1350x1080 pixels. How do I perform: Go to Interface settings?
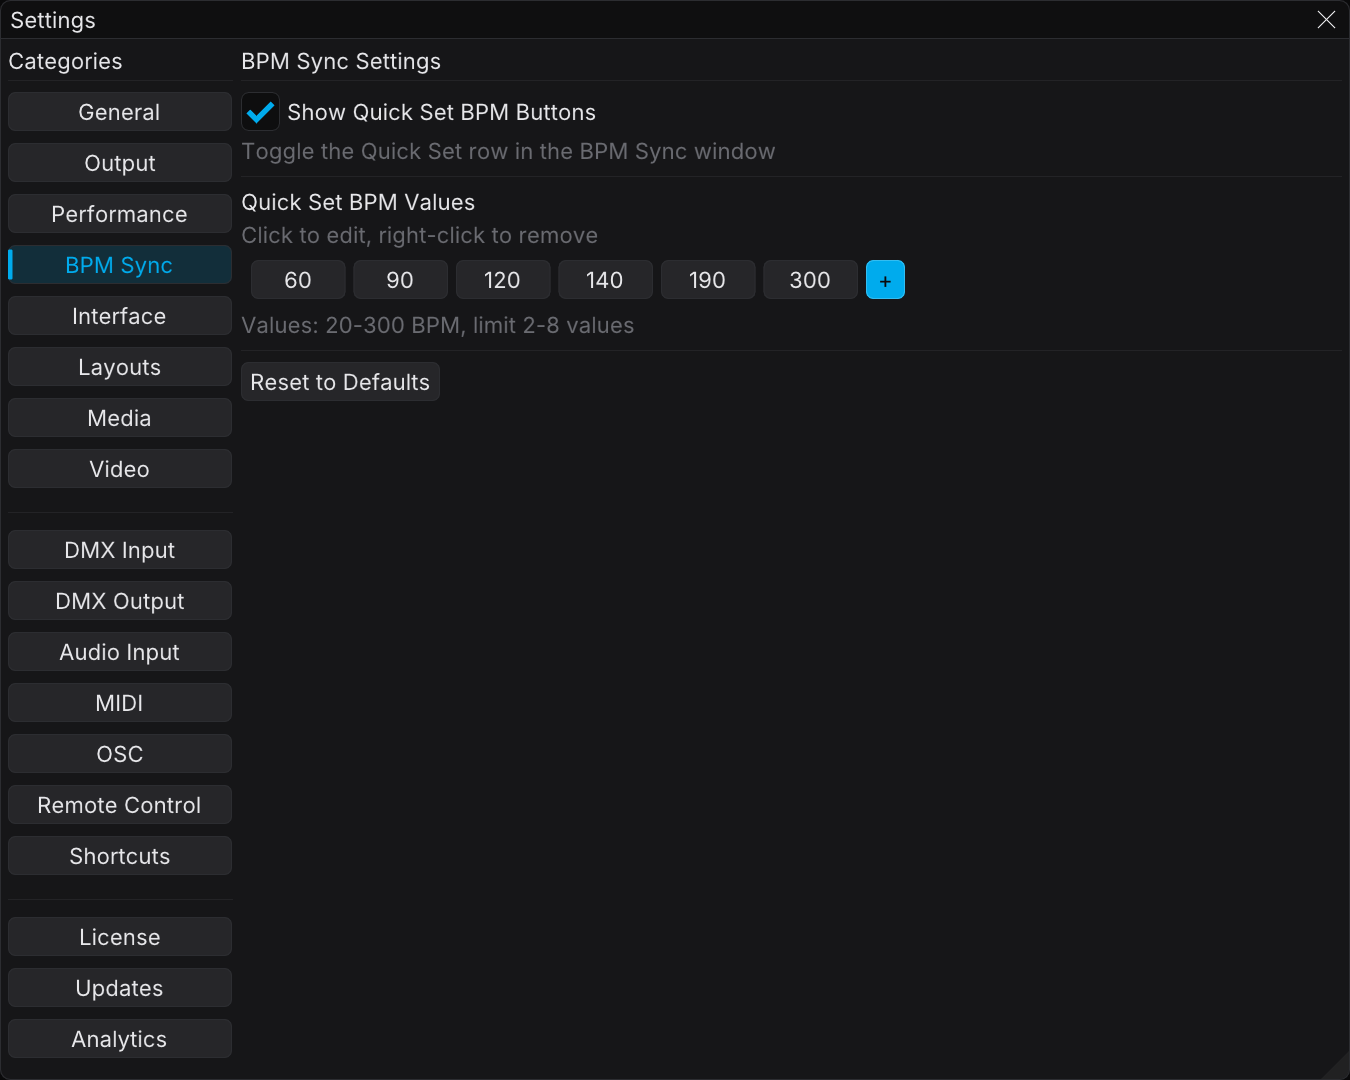coord(120,316)
